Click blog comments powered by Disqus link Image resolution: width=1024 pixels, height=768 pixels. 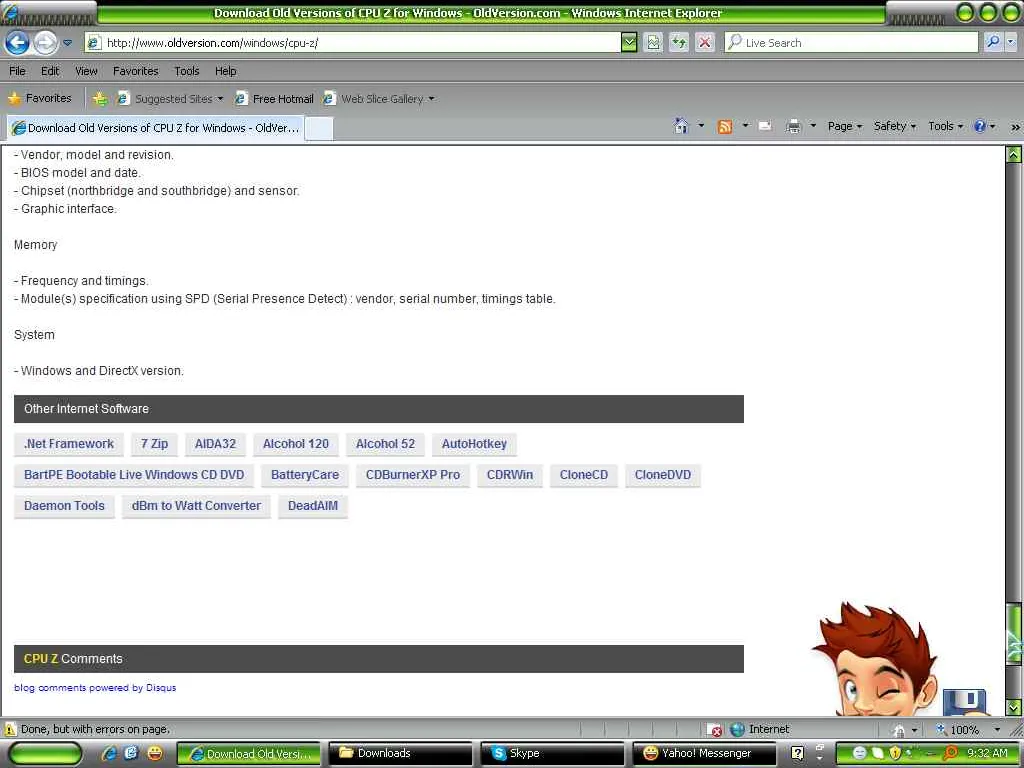coord(95,688)
